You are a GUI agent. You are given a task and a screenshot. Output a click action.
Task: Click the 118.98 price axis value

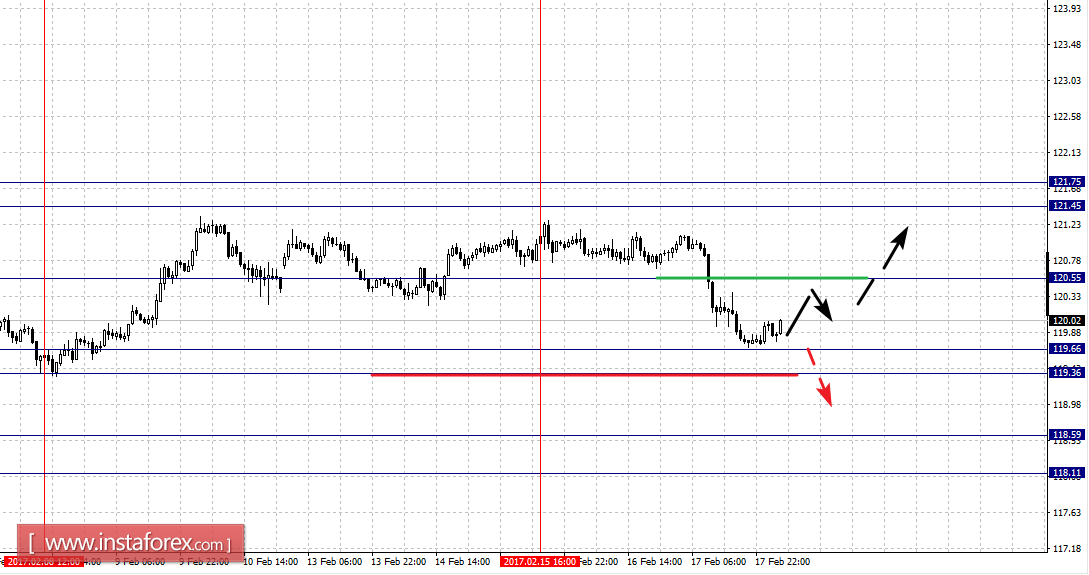(1067, 404)
